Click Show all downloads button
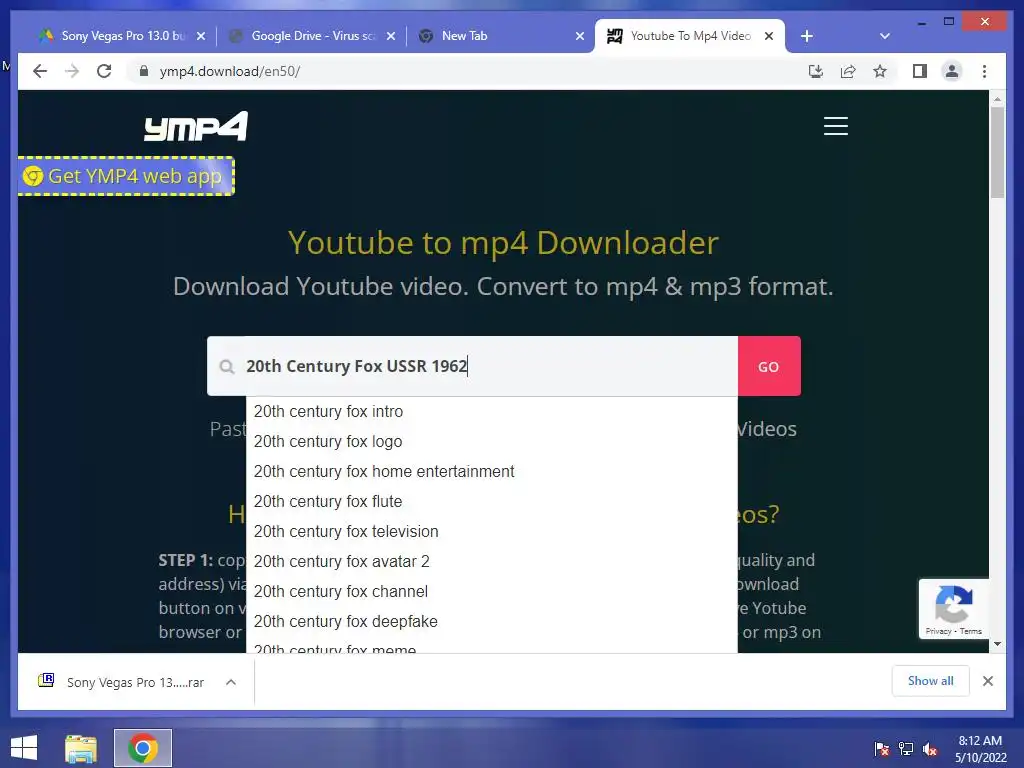 tap(930, 681)
